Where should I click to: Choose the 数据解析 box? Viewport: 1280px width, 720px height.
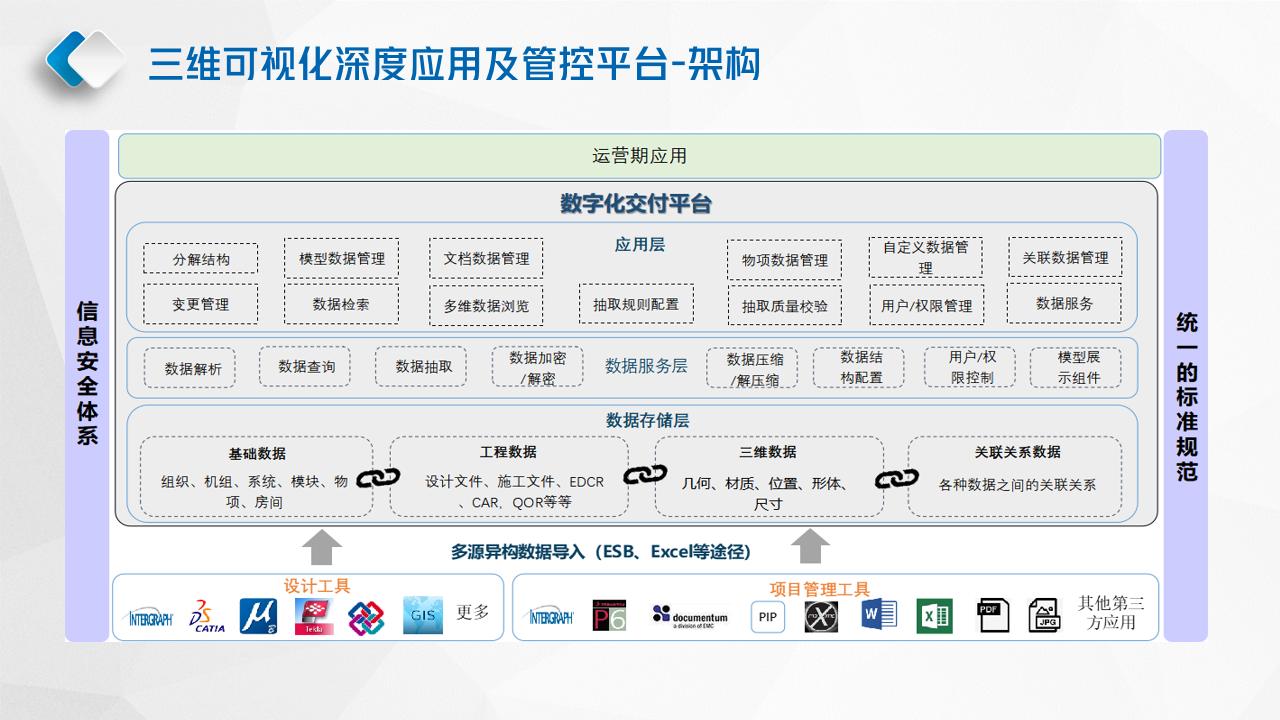[x=190, y=368]
